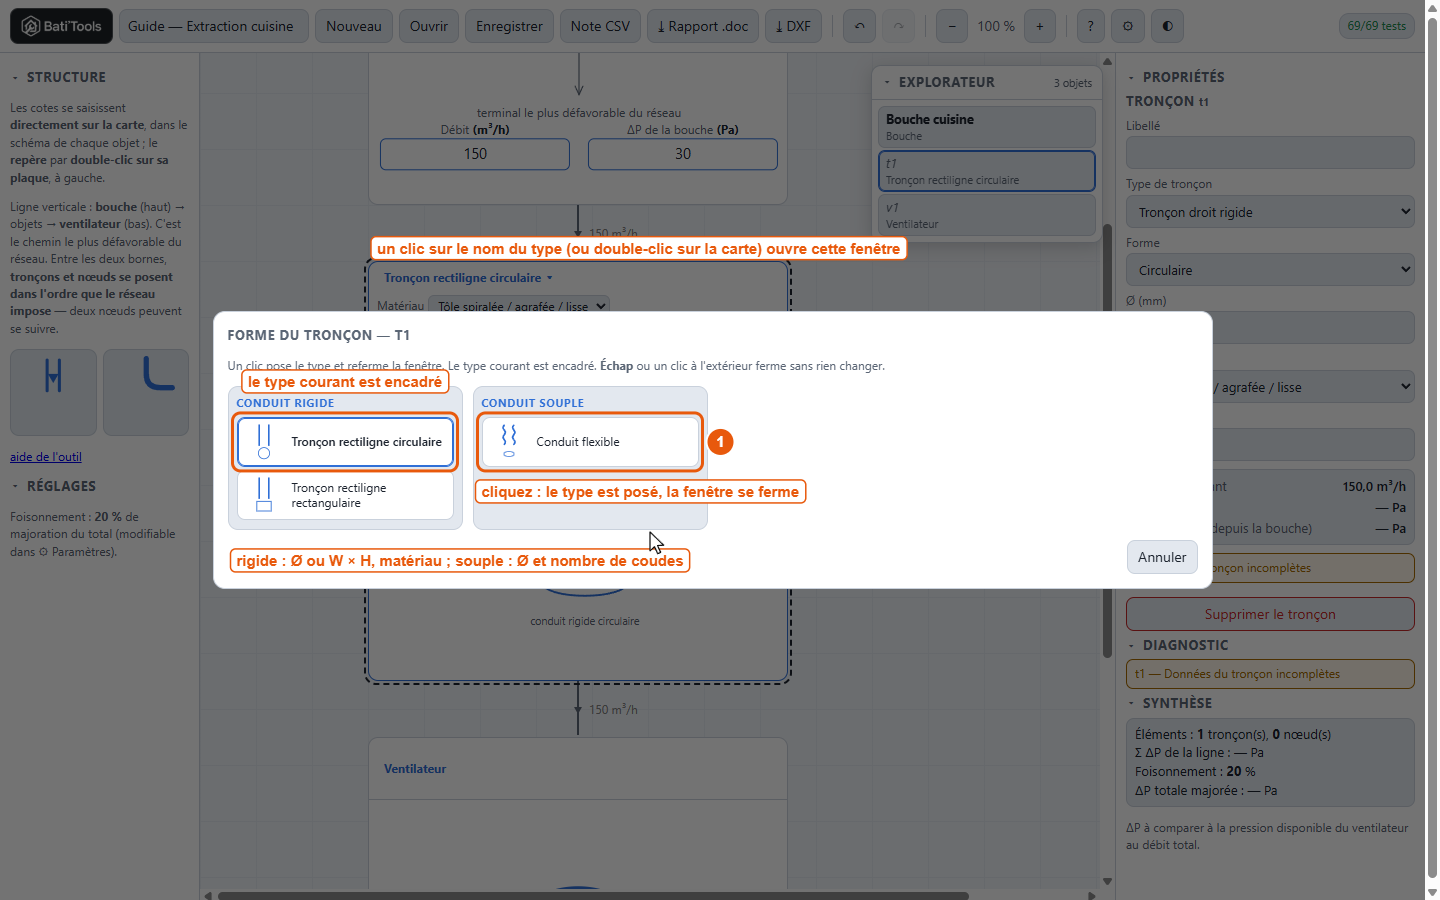Select the elbow node tile in Structure
The image size is (1440, 900).
click(146, 392)
